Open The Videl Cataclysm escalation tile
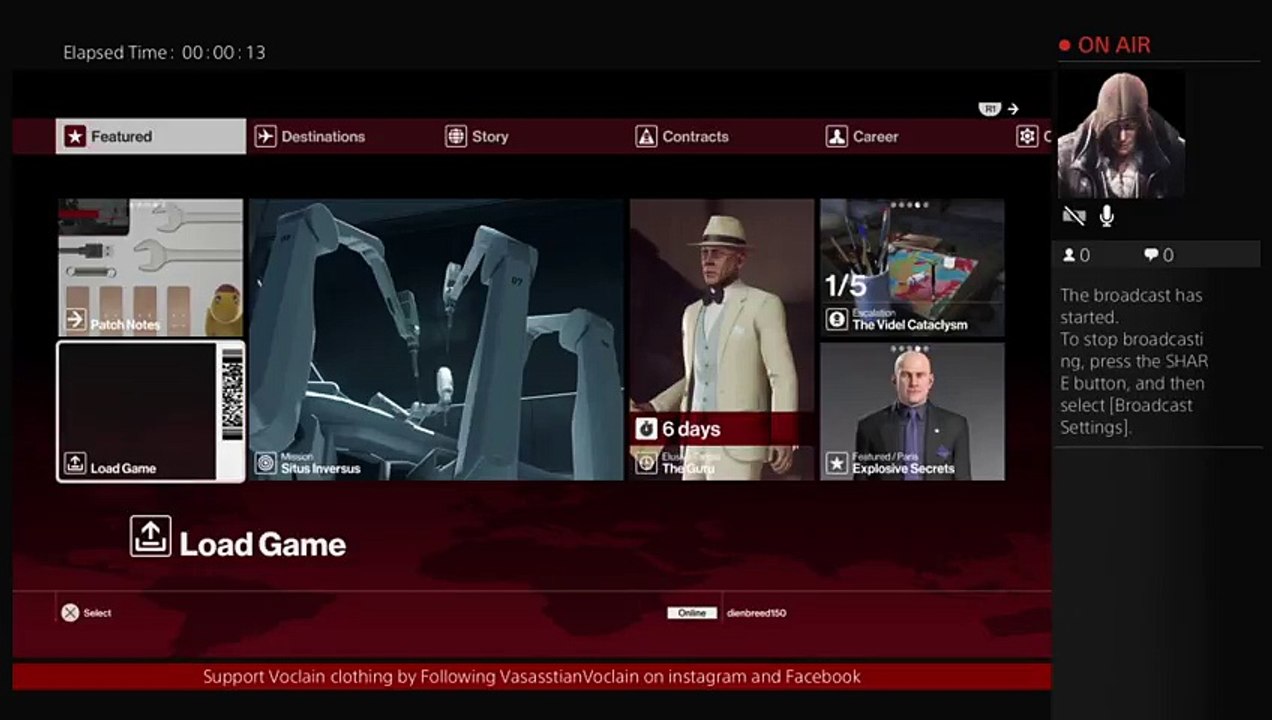Viewport: 1272px width, 720px height. pos(912,267)
